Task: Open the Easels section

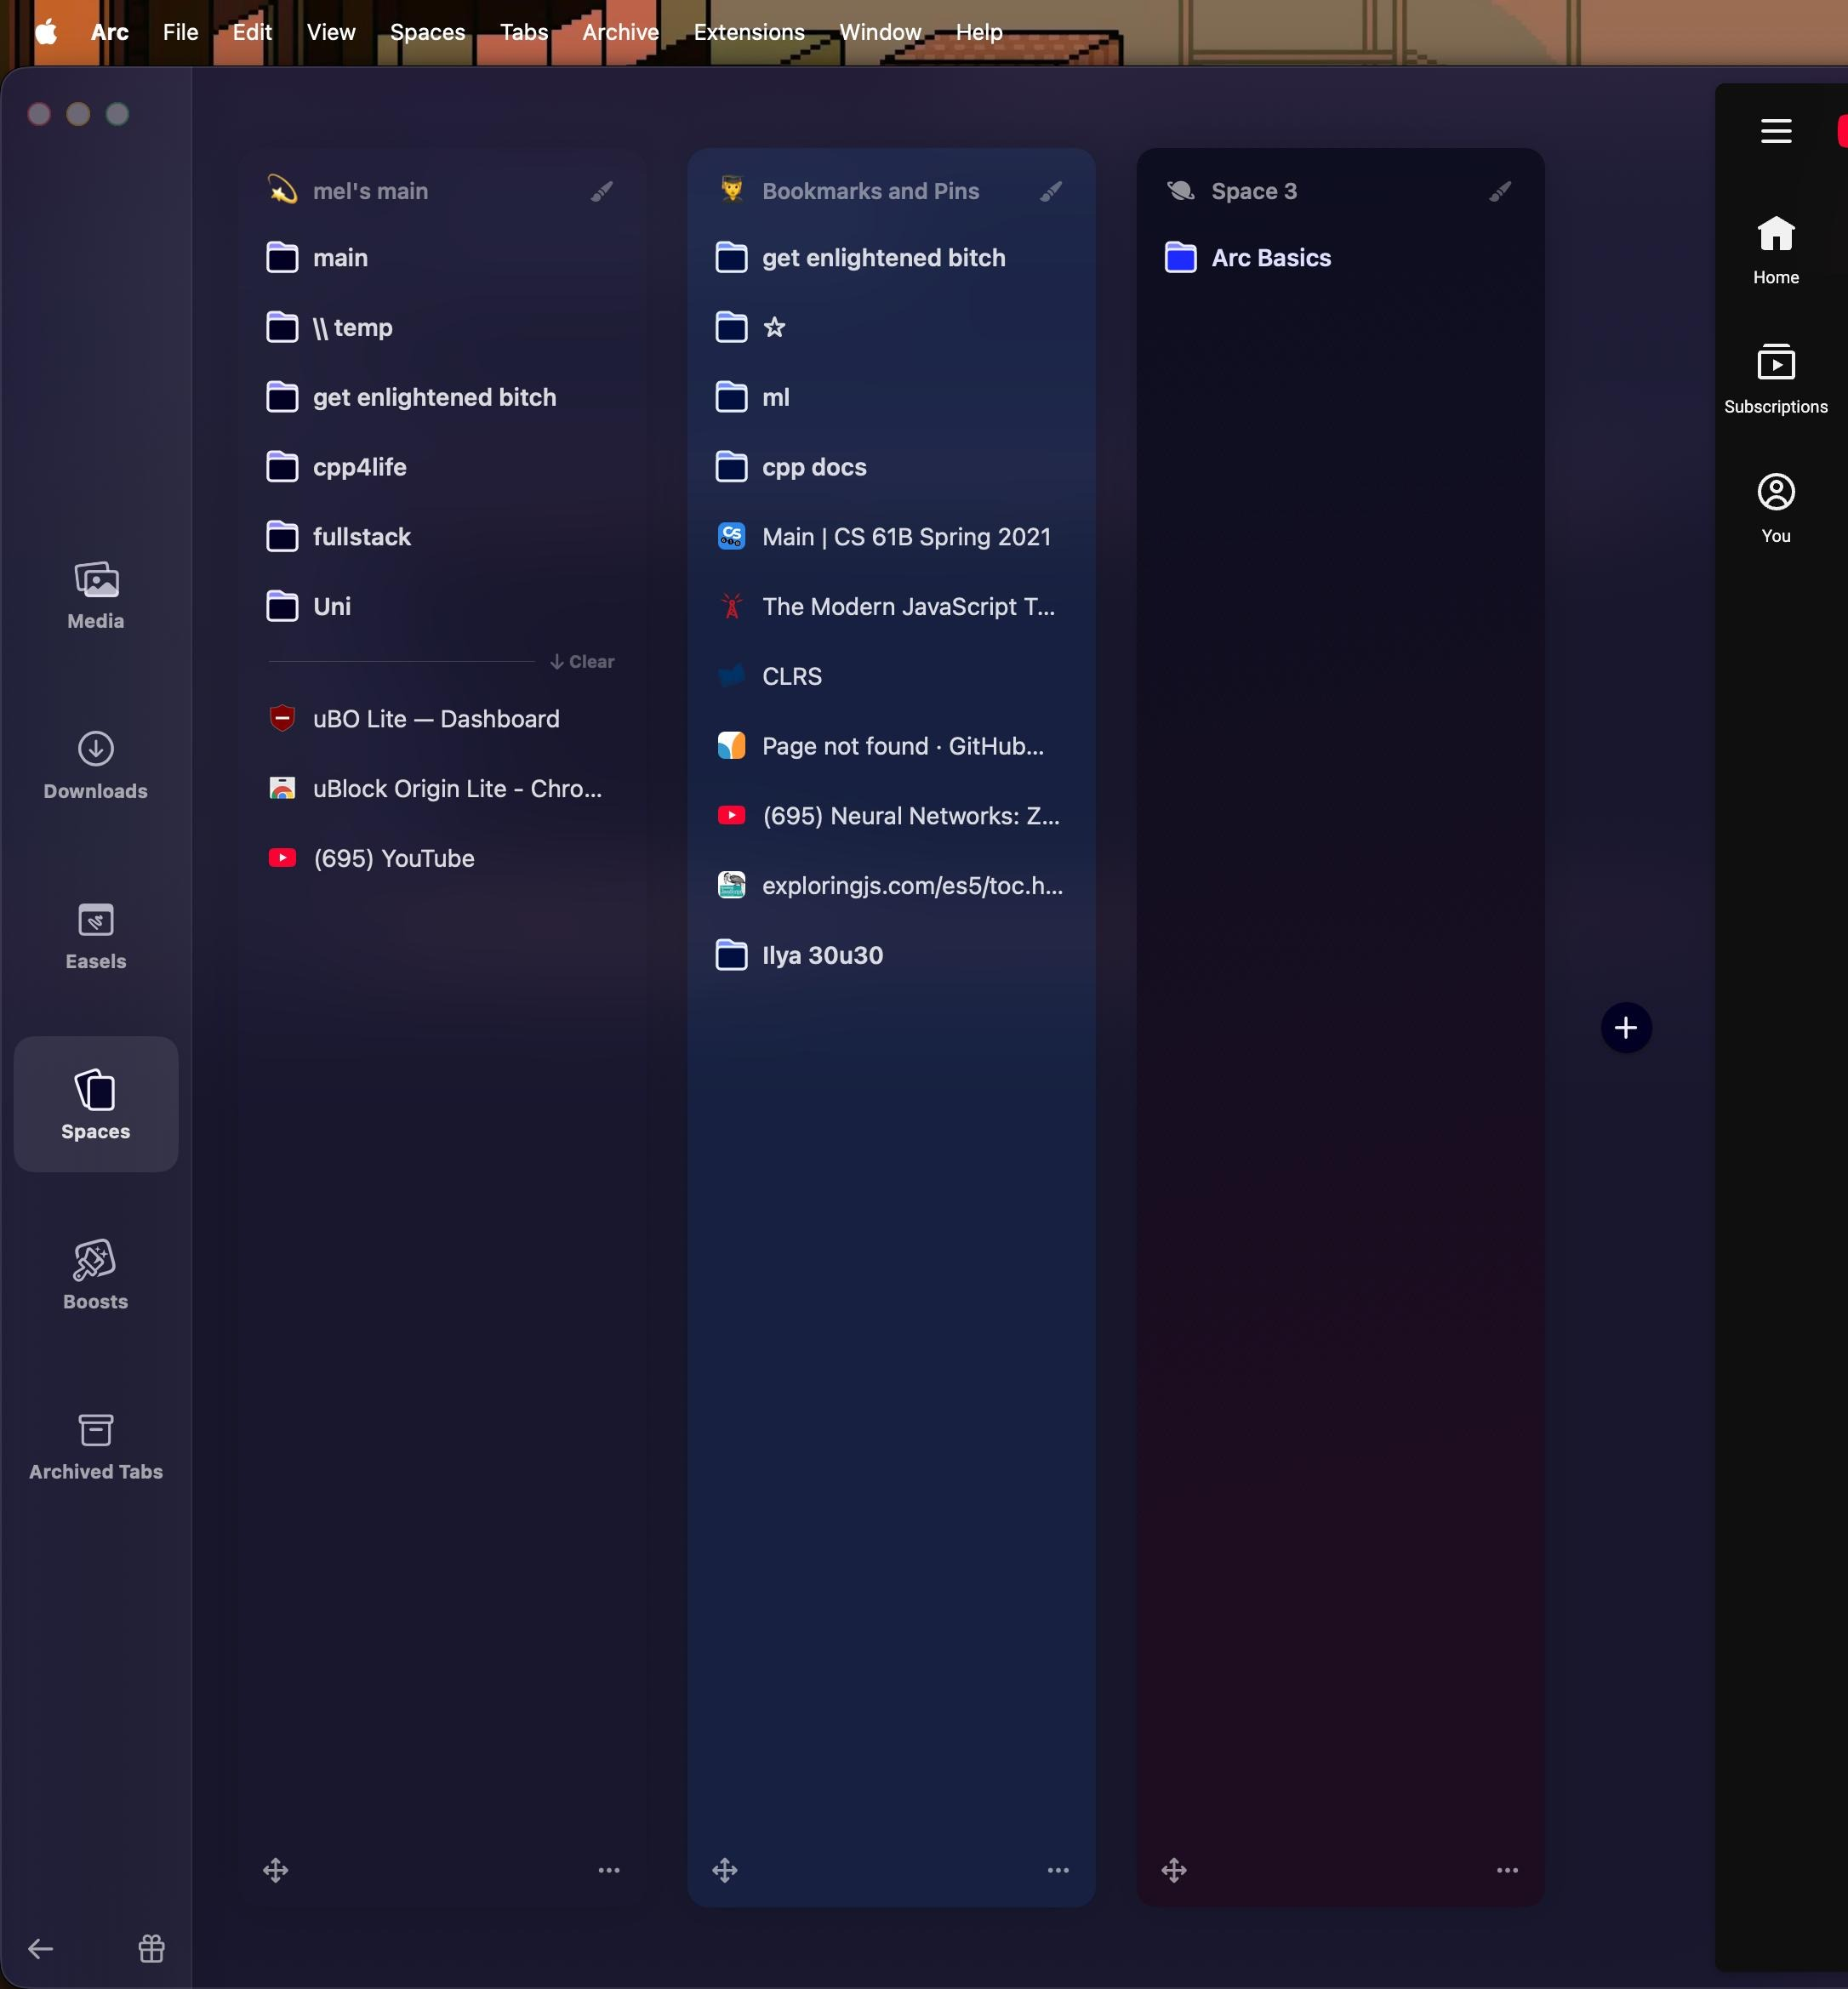Action: coord(96,936)
